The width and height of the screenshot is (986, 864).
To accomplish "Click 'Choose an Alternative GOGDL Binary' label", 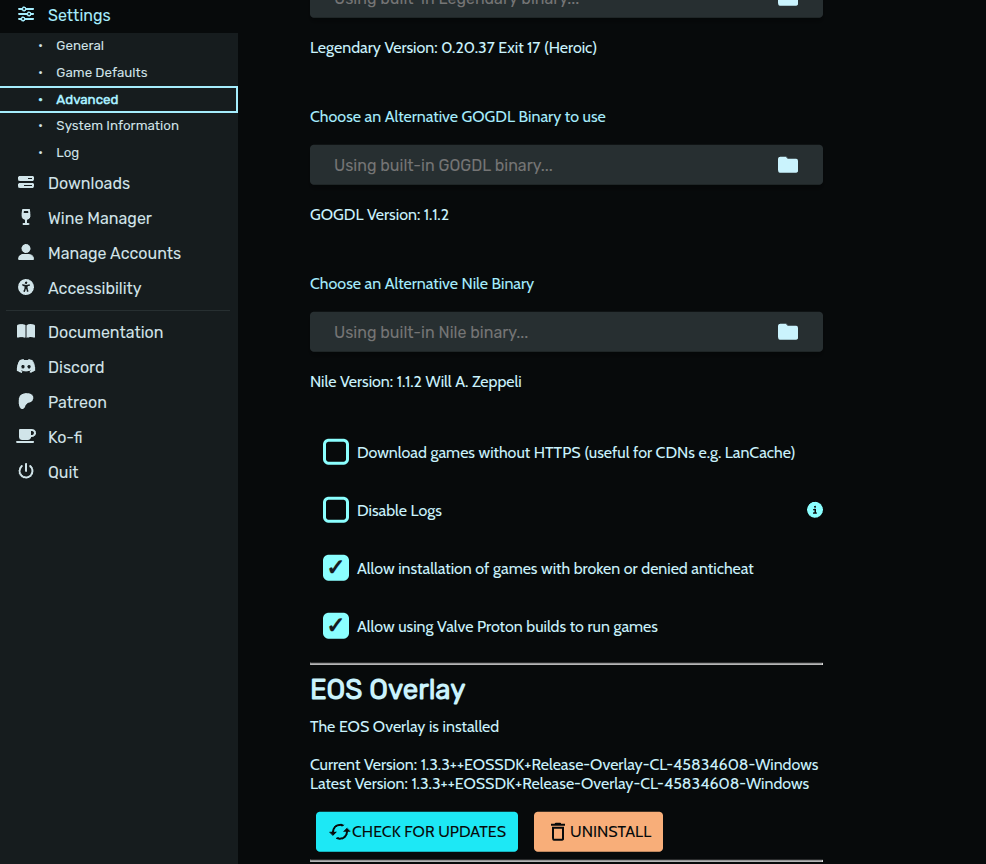I will [x=458, y=117].
